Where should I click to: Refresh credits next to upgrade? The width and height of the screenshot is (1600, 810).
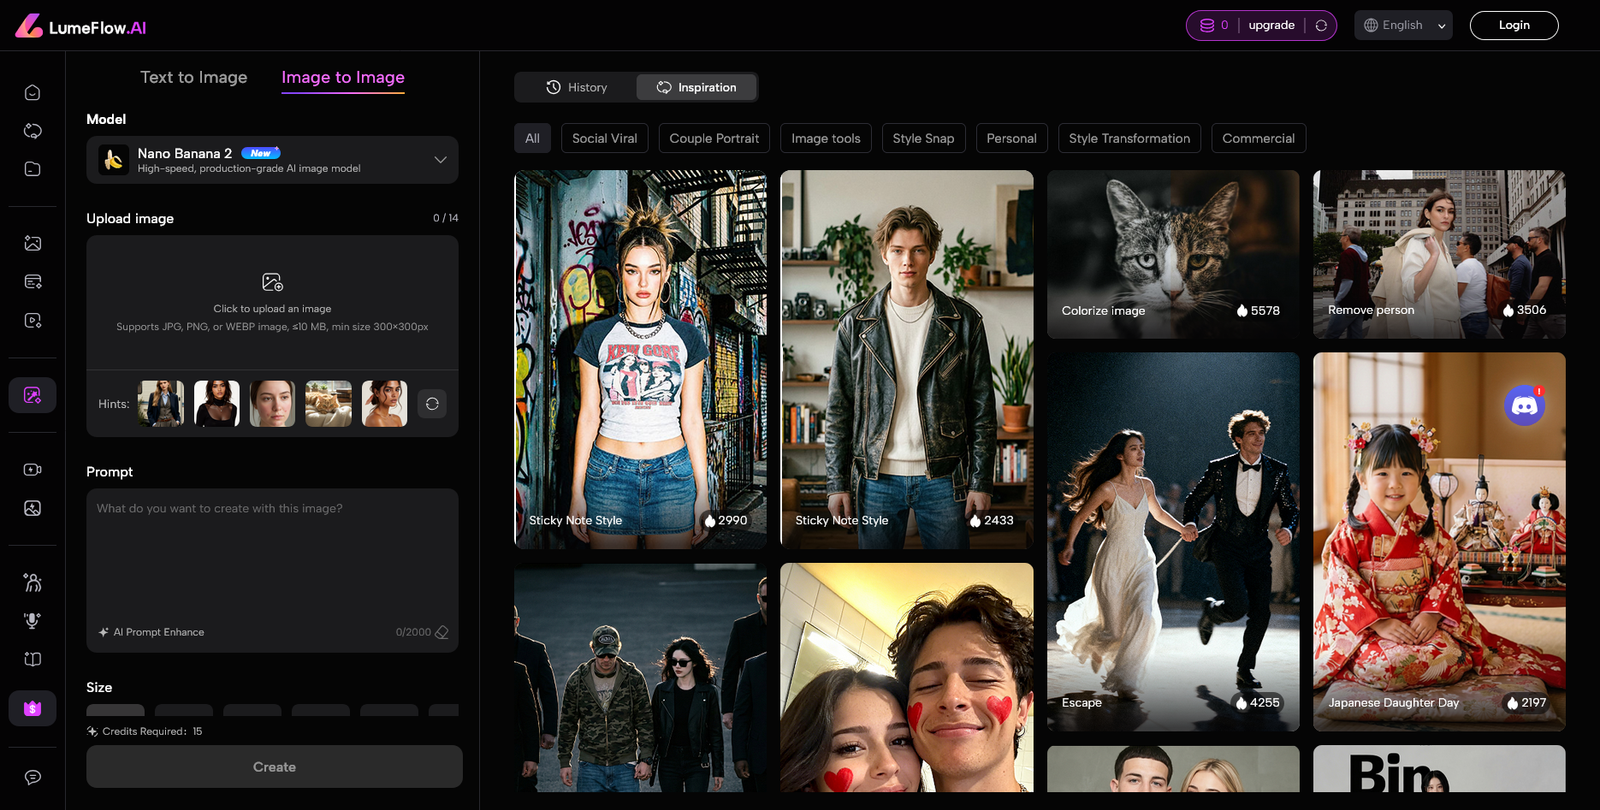click(1321, 26)
